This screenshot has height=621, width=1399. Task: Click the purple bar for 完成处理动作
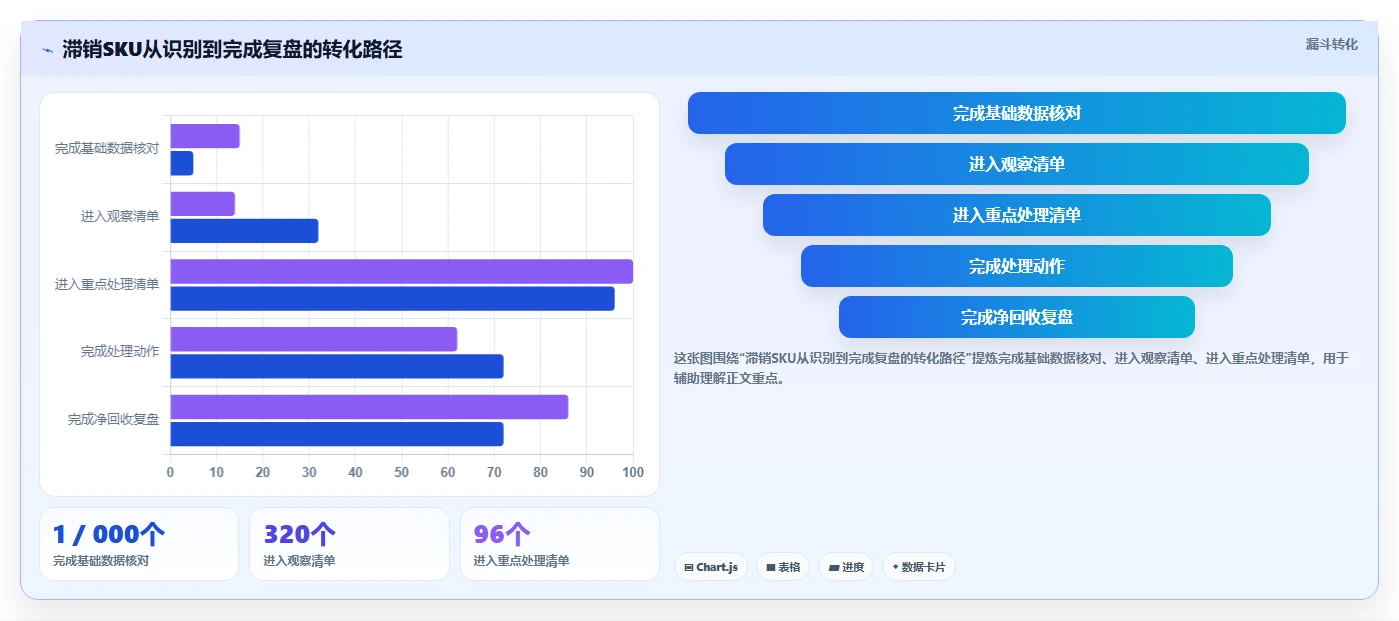click(x=314, y=339)
